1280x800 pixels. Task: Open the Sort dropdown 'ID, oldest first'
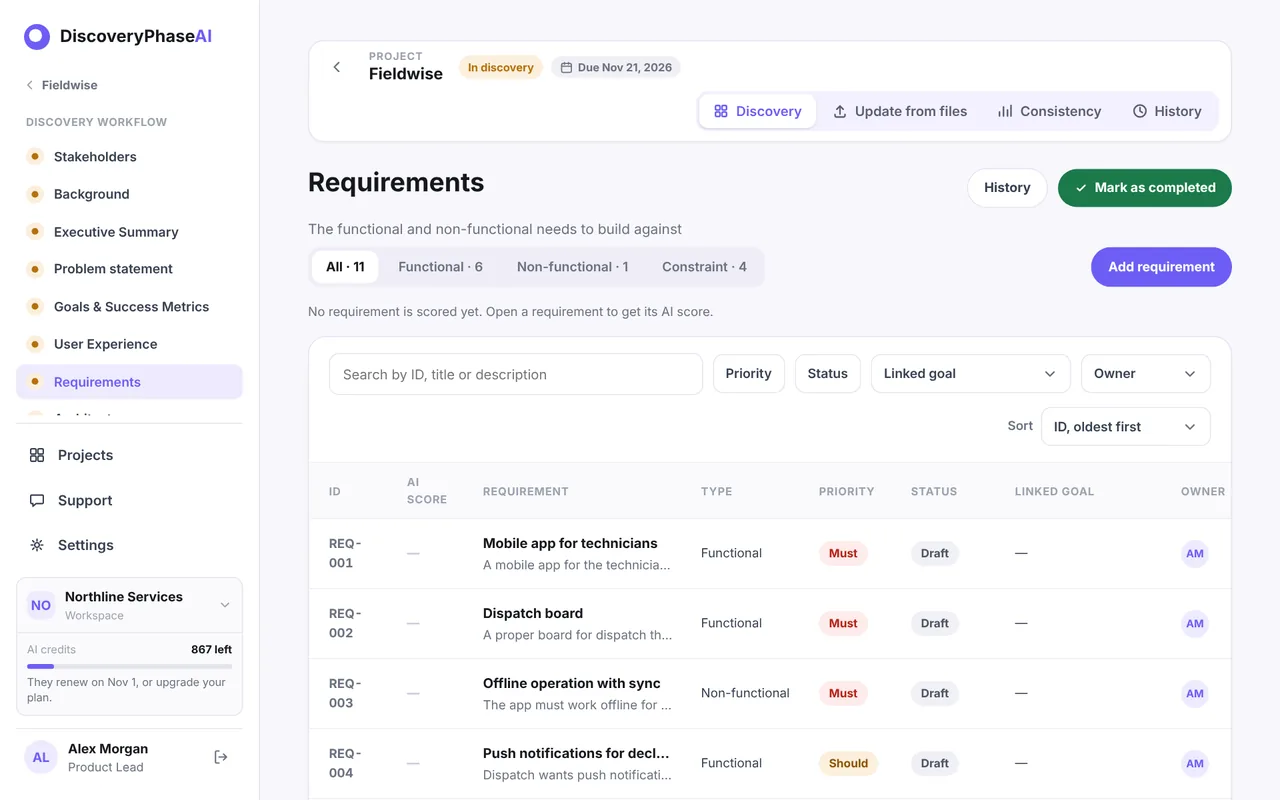tap(1126, 427)
